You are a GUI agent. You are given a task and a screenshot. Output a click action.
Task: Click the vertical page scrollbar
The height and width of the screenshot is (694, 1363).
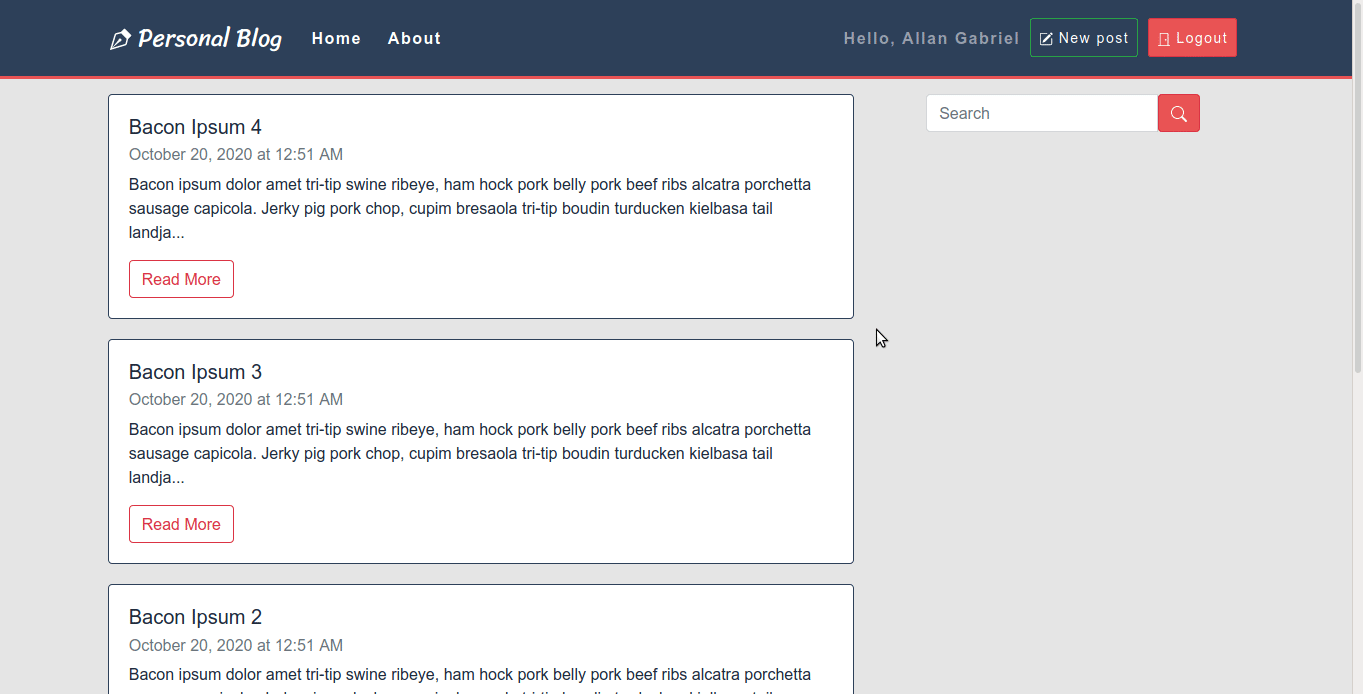pos(1357,200)
